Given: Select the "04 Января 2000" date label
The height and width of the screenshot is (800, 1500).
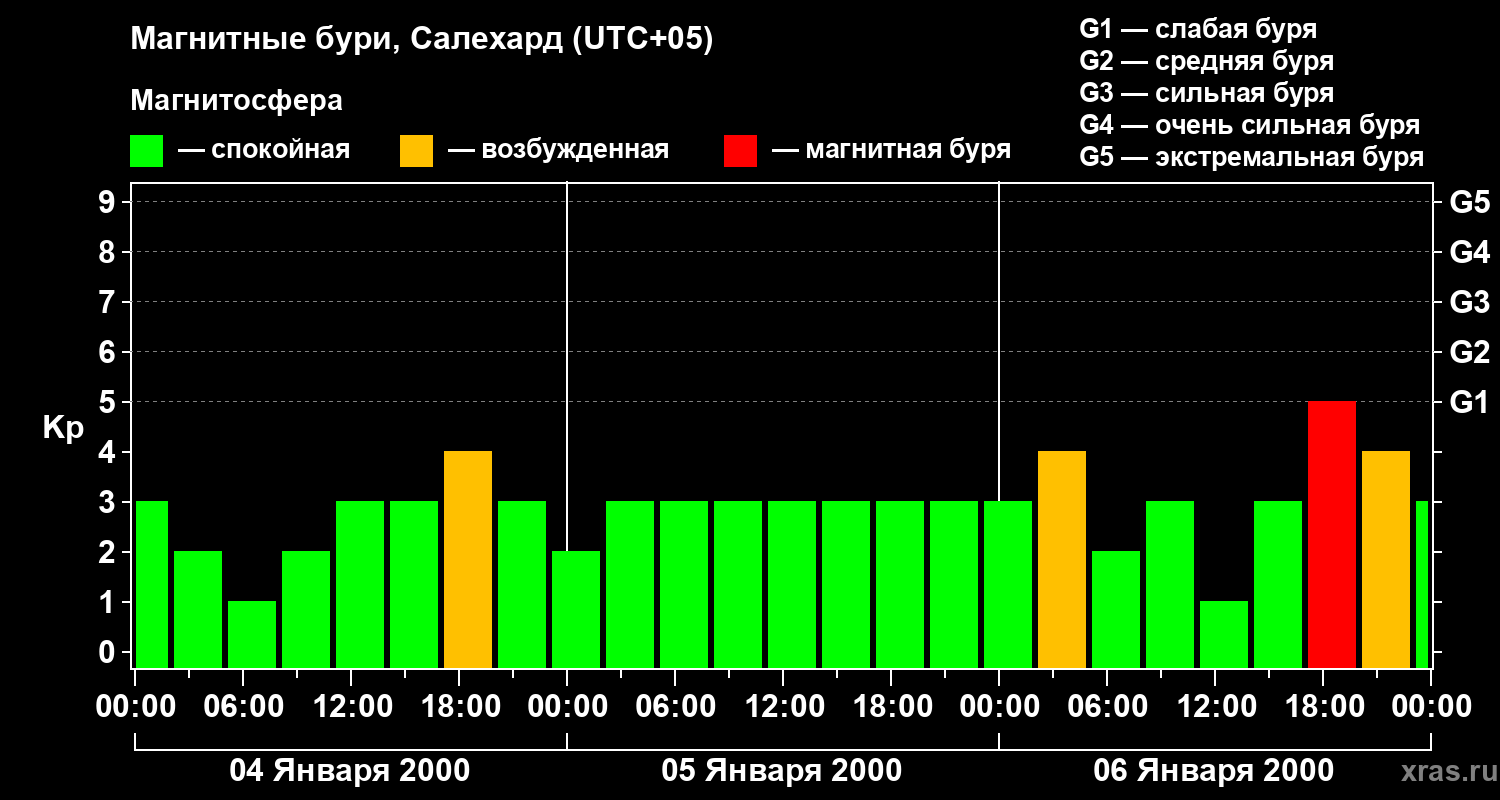Looking at the screenshot, I should coord(350,771).
